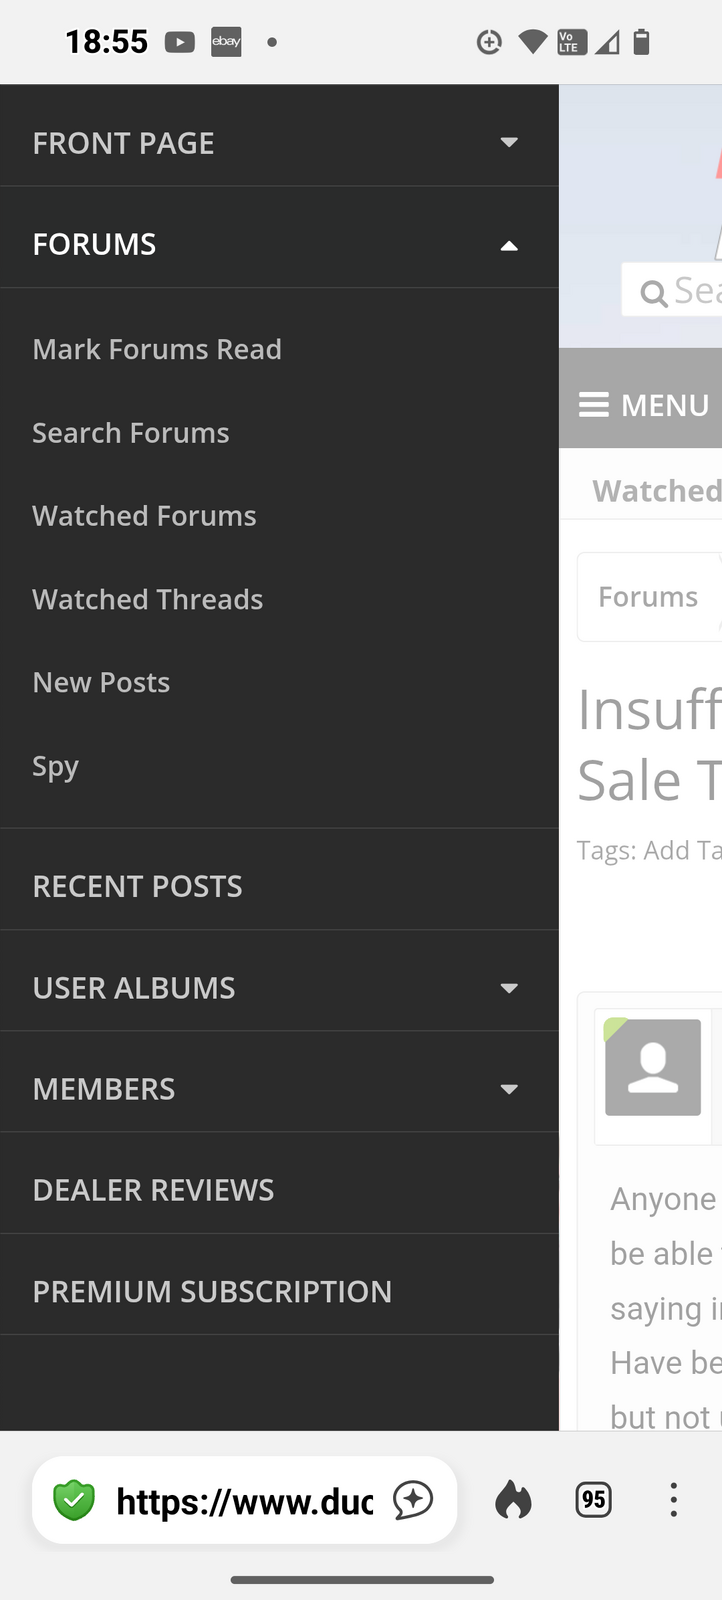The height and width of the screenshot is (1600, 722).
Task: Open the tab switcher showing 95 tabs
Action: [593, 1500]
